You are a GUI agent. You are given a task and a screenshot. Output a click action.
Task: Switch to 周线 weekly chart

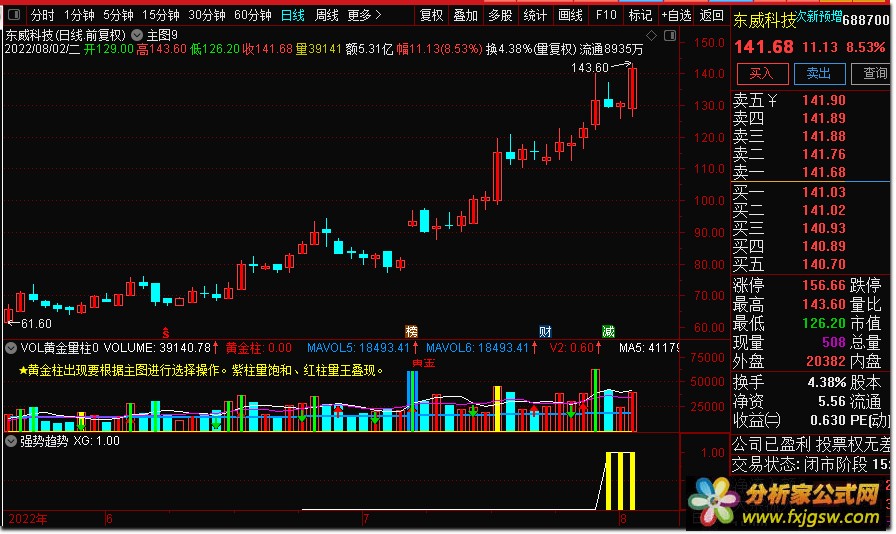click(x=327, y=15)
